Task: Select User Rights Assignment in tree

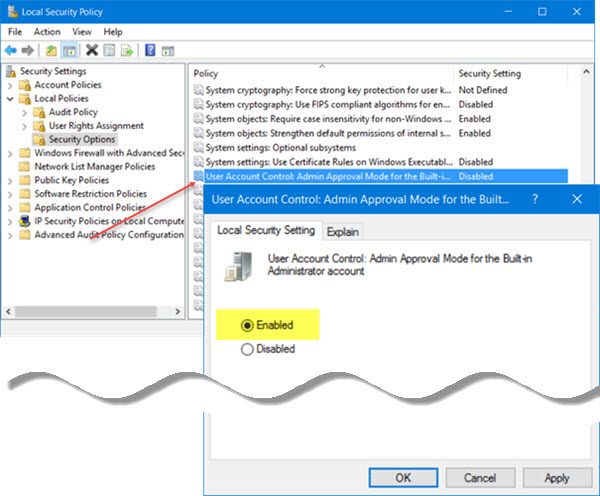Action: tap(96, 126)
